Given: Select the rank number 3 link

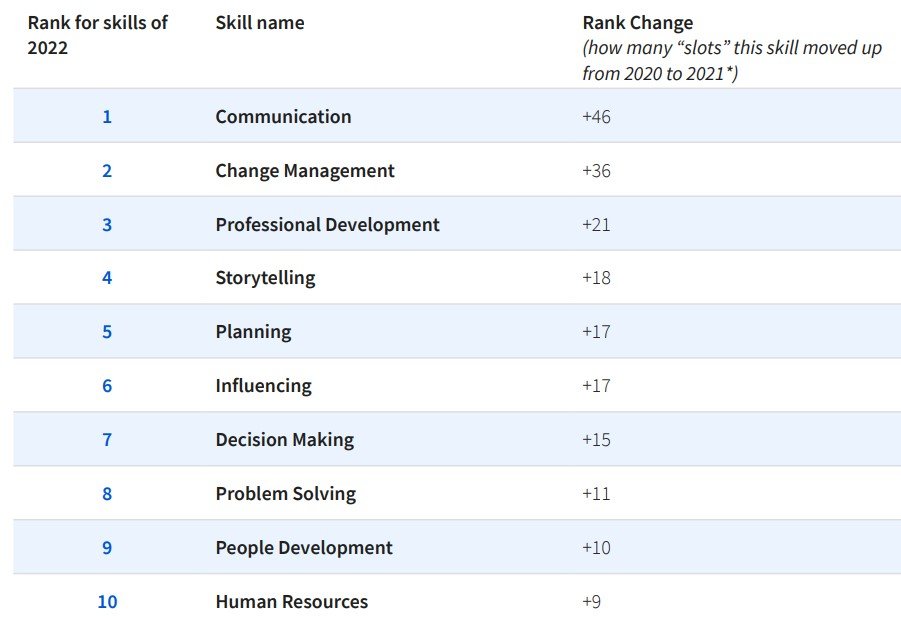Looking at the screenshot, I should [x=107, y=225].
